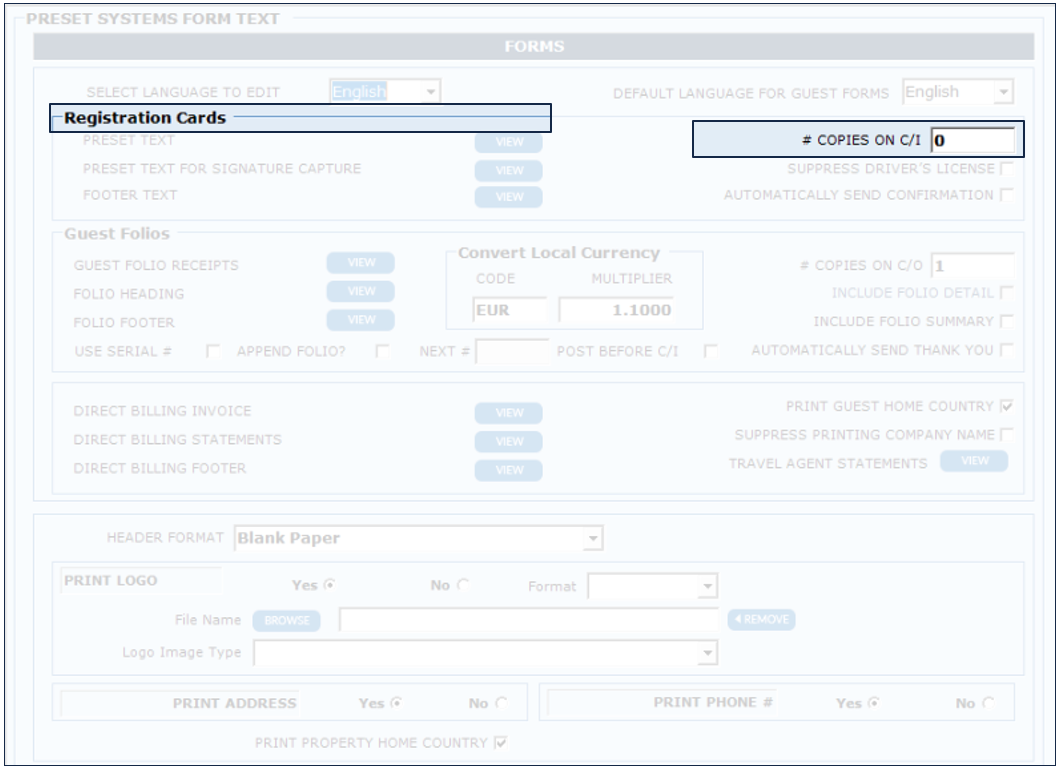Open Direct Billing Invoice VIEW button
This screenshot has height=771, width=1060.
coord(508,413)
